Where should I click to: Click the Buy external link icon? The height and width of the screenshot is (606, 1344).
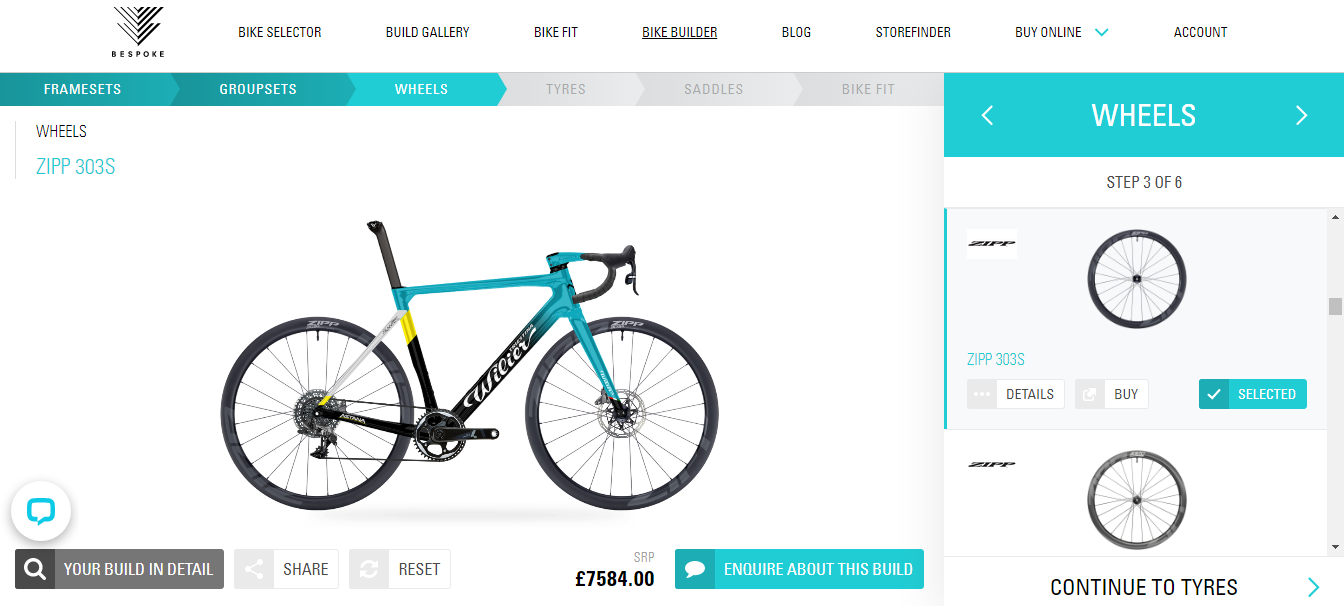(x=1090, y=394)
